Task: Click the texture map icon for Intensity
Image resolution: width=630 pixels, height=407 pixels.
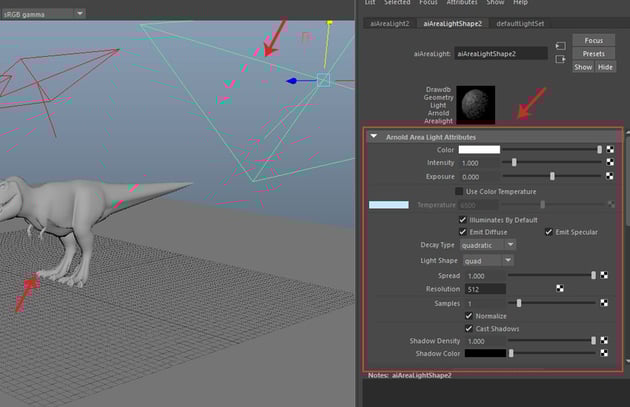Action: click(x=609, y=162)
